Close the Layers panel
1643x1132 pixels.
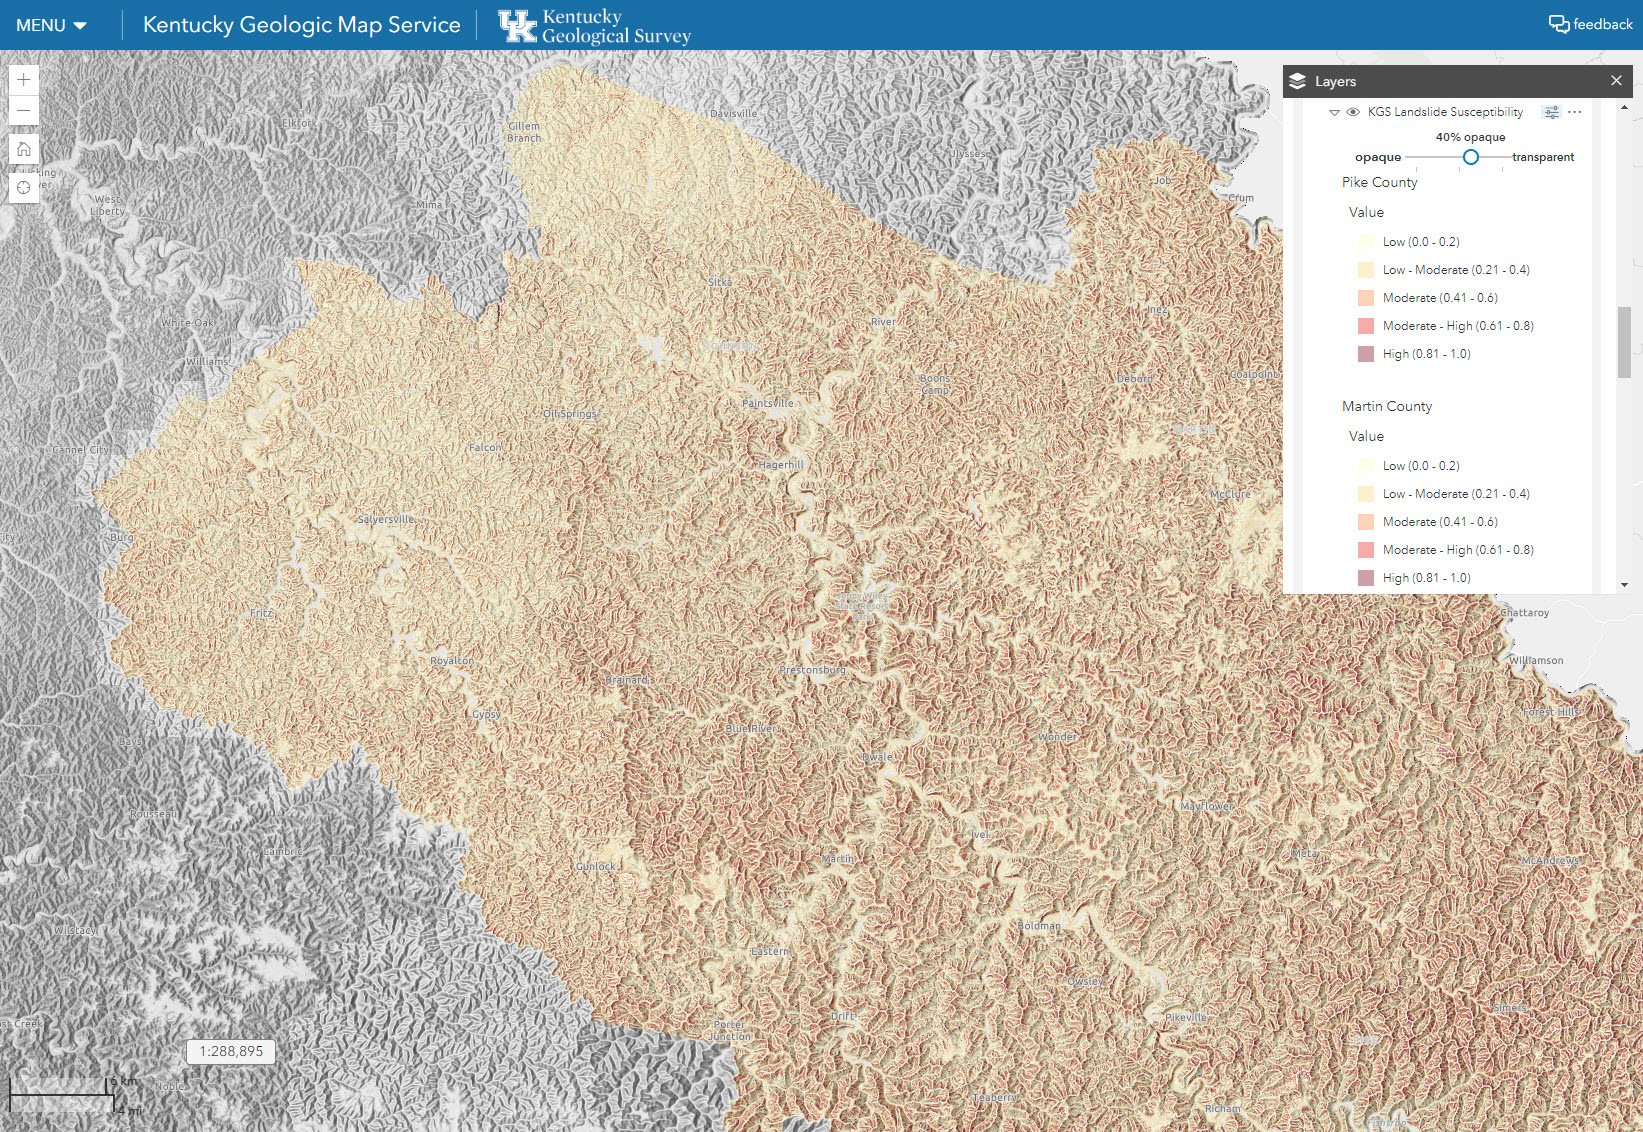coord(1616,81)
